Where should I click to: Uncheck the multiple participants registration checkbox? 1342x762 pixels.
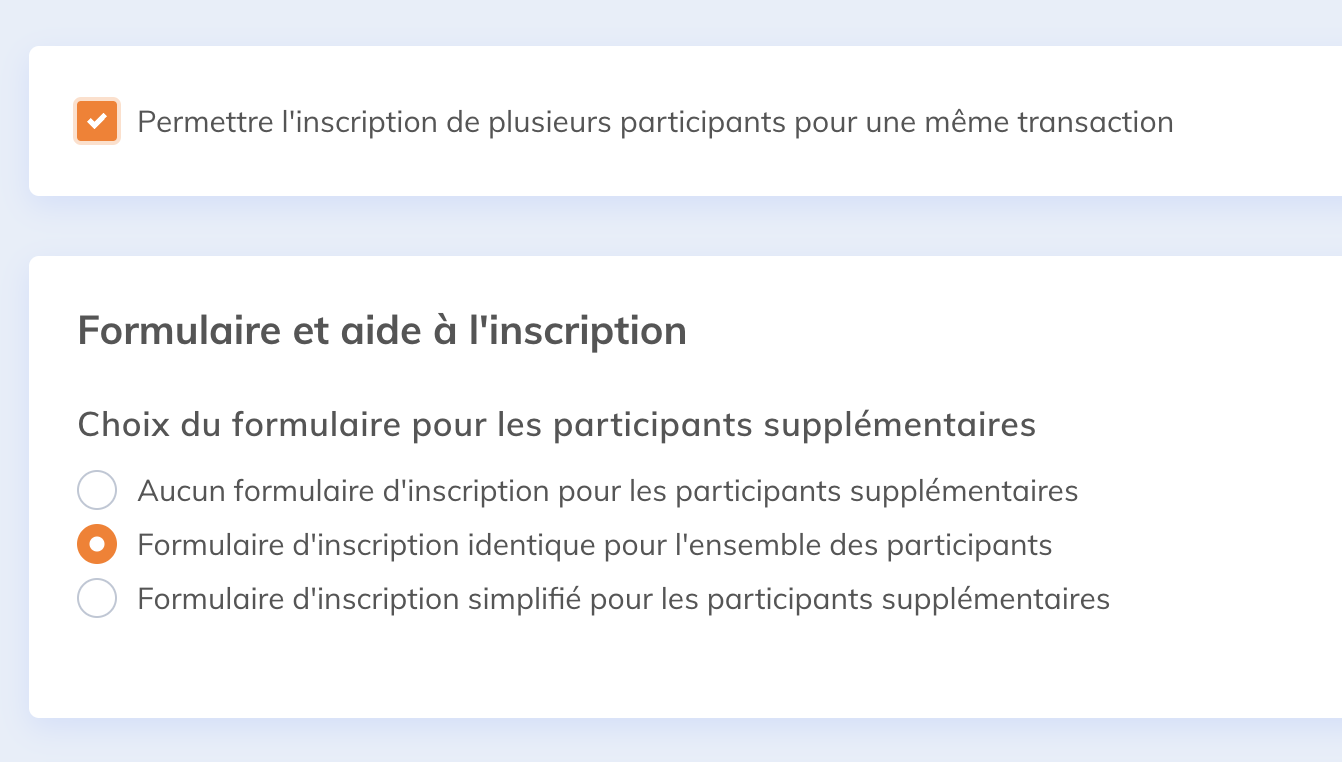97,122
